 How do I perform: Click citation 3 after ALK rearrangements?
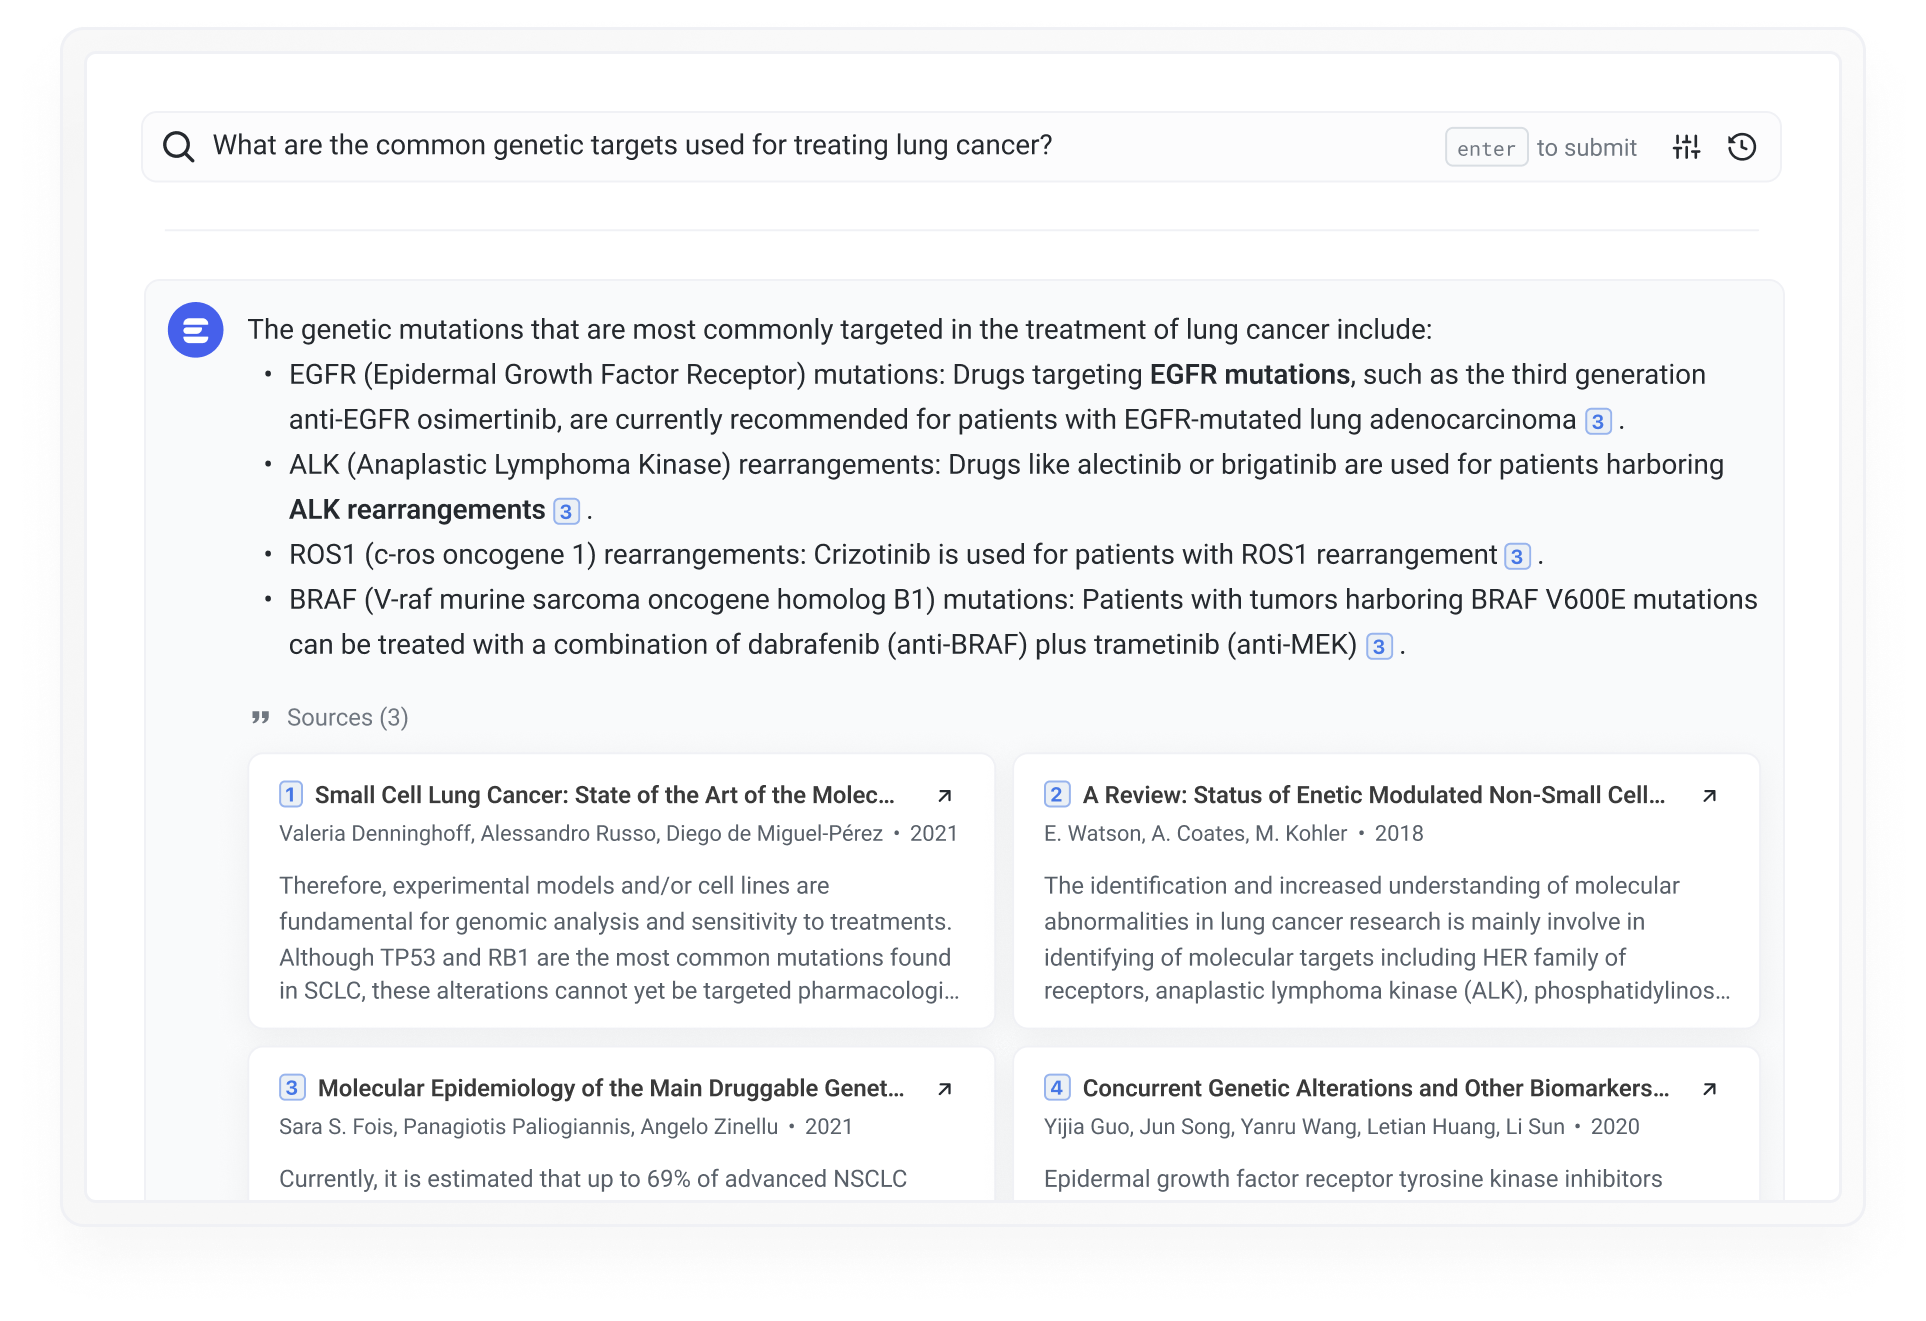pyautogui.click(x=566, y=512)
